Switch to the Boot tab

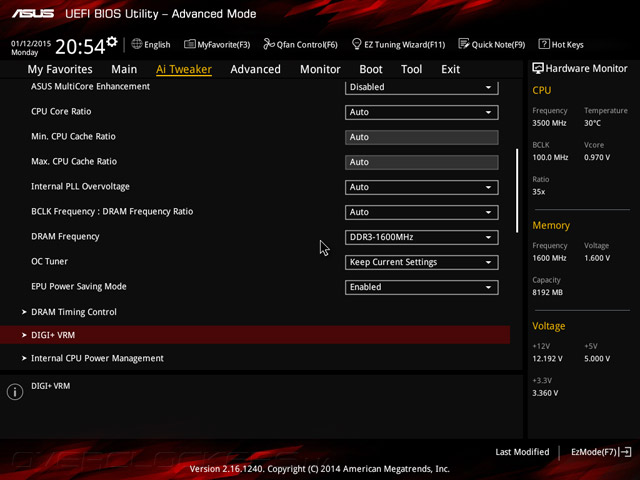tap(371, 69)
